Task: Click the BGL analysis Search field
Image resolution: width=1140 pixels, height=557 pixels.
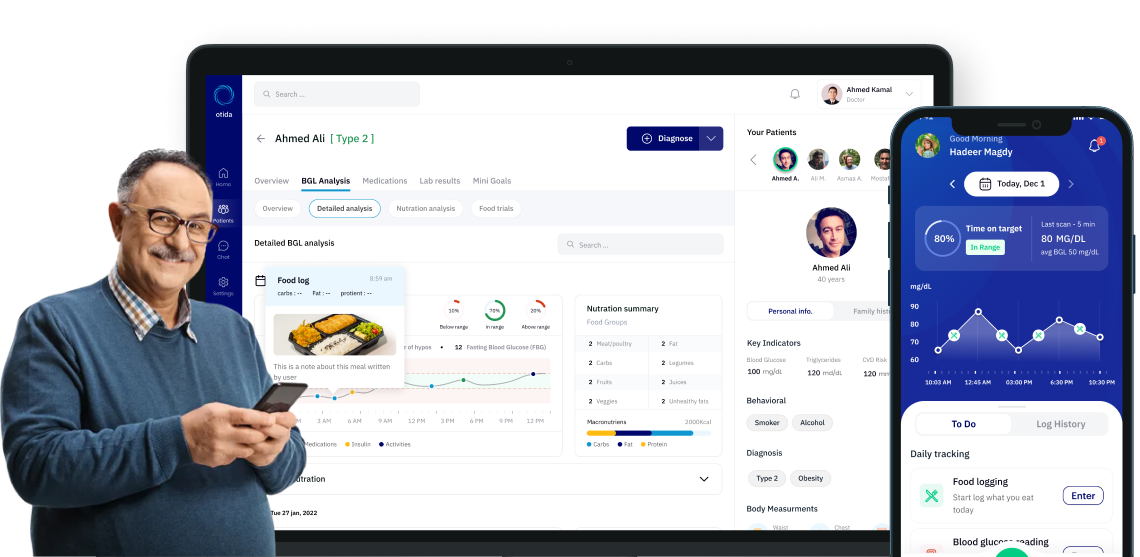Action: [641, 244]
